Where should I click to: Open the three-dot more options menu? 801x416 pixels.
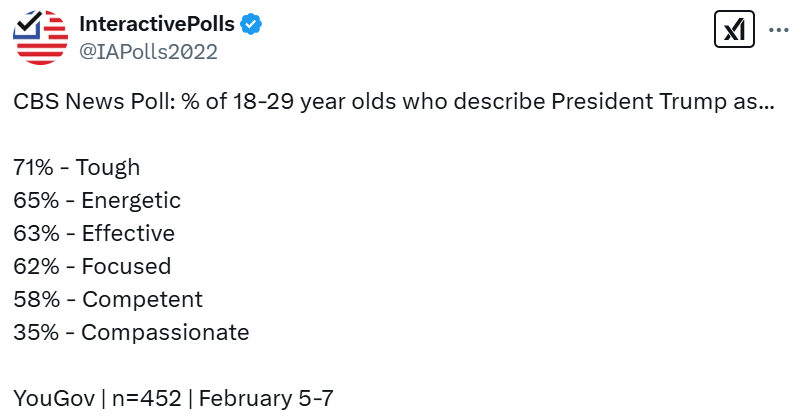[x=778, y=30]
